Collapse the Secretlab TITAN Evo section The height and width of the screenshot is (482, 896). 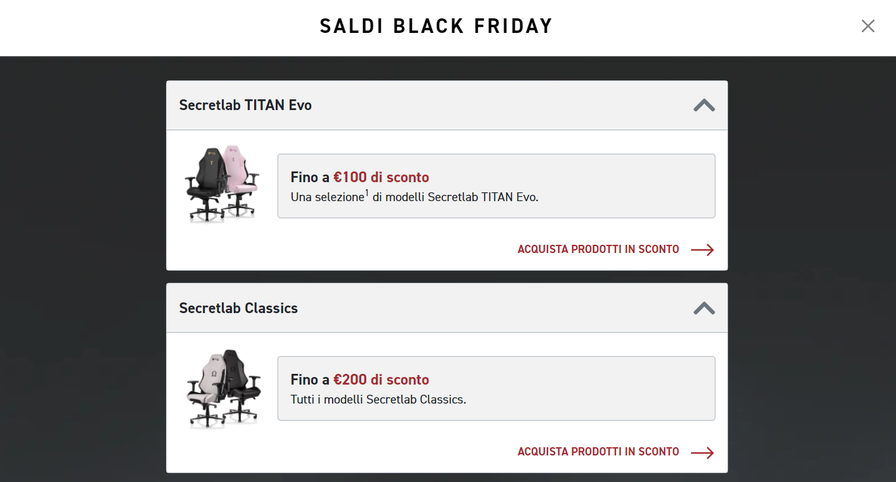point(704,105)
